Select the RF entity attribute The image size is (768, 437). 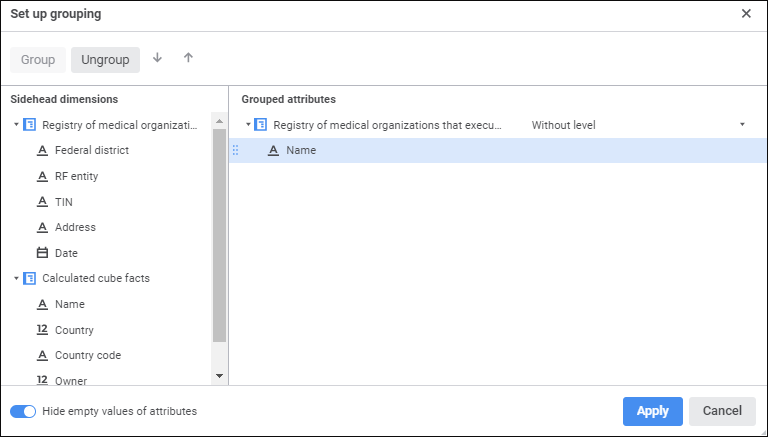76,176
